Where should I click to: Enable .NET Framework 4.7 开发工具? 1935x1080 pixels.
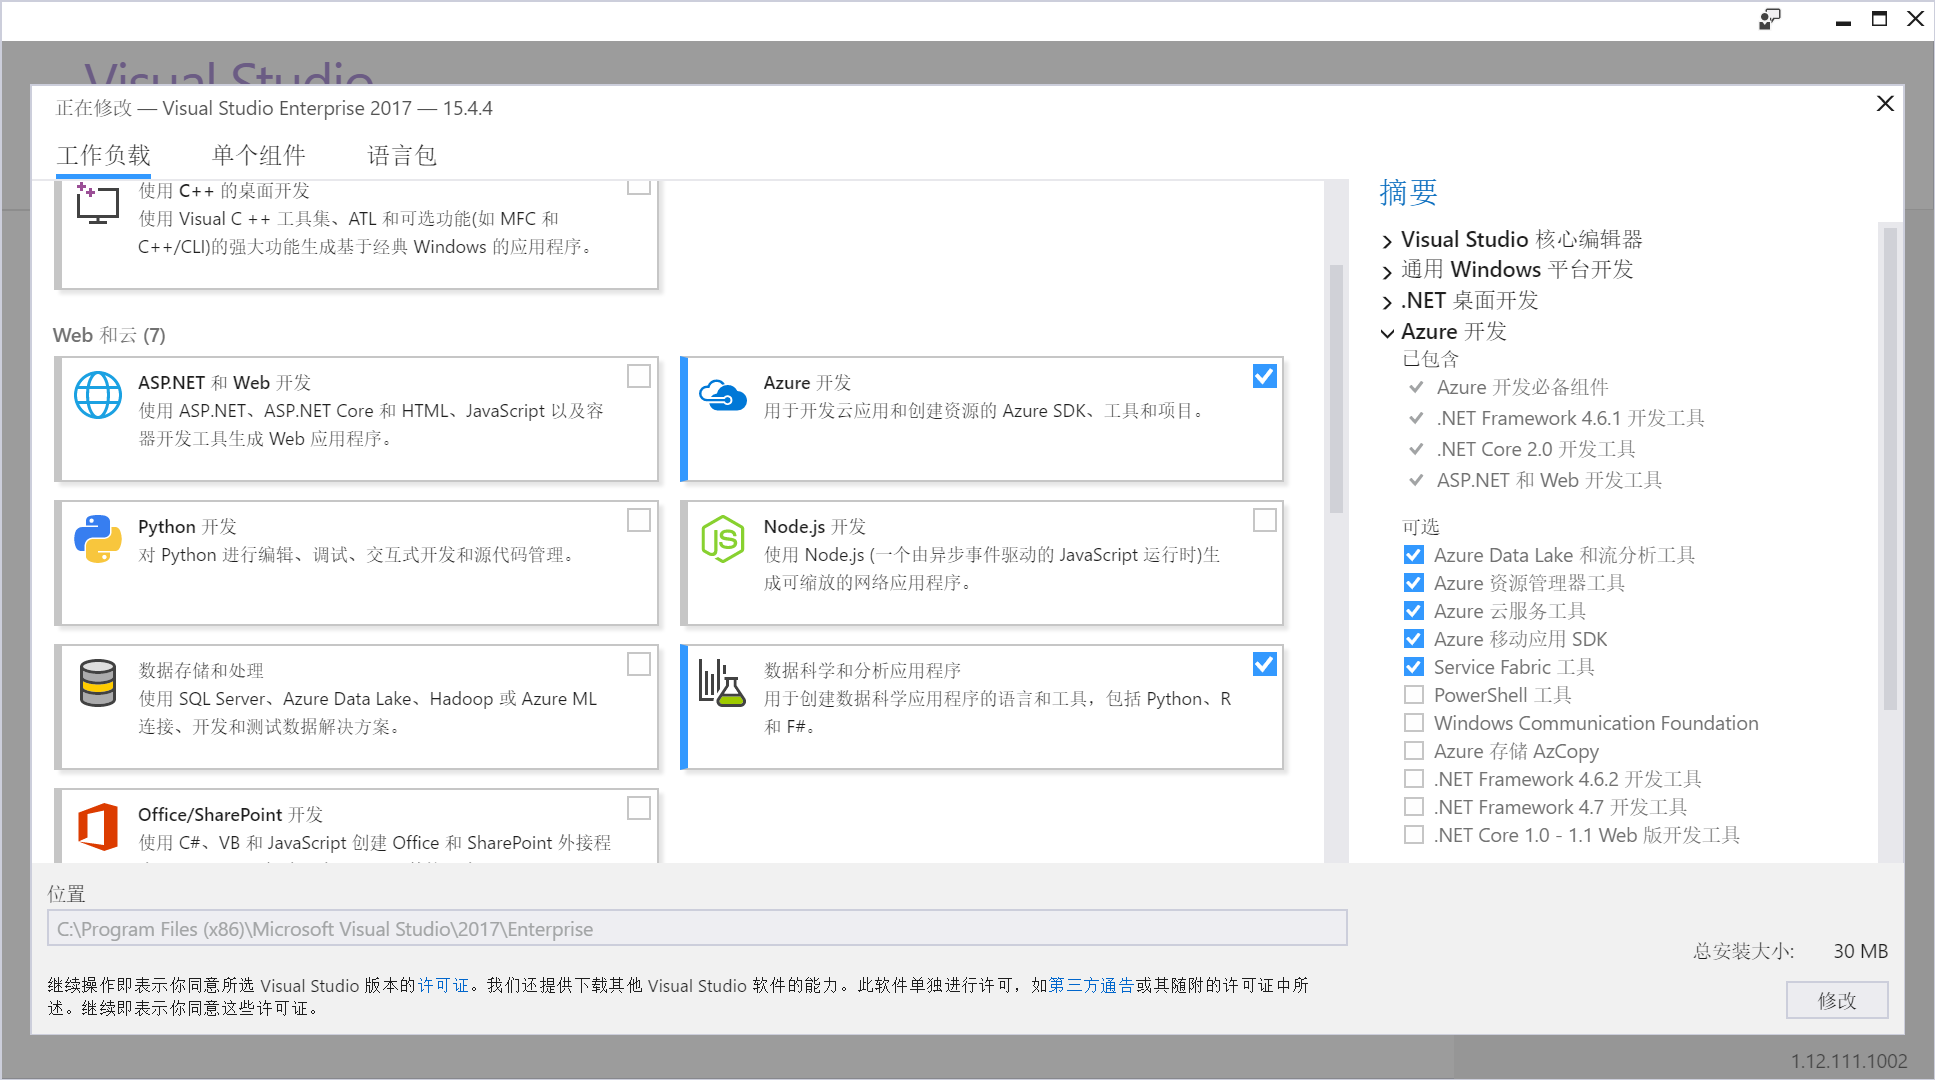click(x=1414, y=807)
